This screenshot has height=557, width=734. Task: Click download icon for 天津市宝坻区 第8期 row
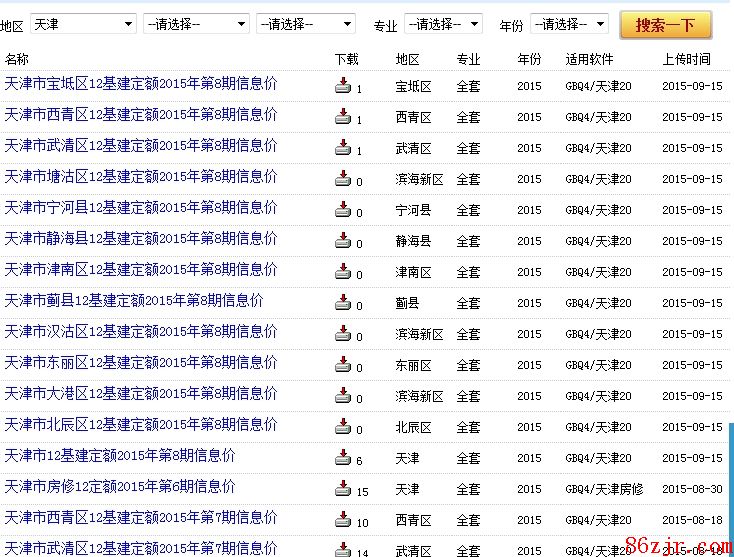pyautogui.click(x=343, y=86)
